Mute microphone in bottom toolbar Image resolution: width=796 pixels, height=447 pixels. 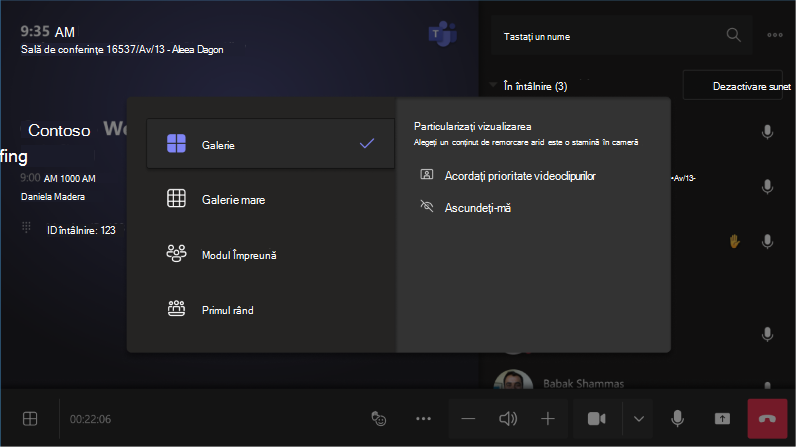coord(677,419)
